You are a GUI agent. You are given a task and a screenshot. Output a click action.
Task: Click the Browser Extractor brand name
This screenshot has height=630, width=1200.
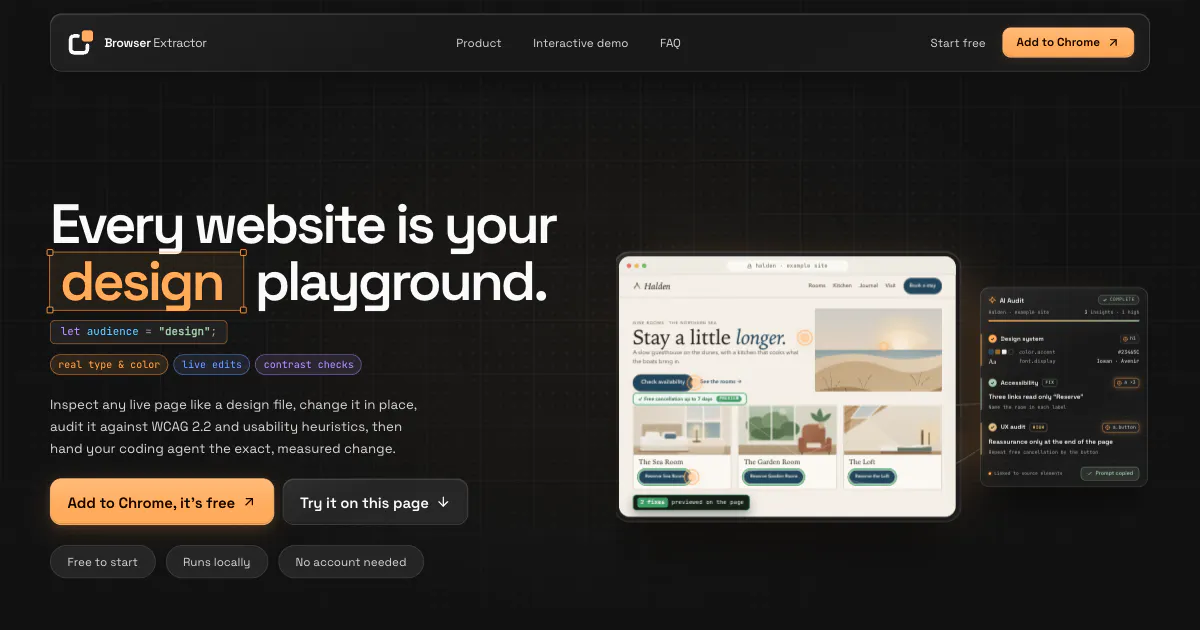[x=155, y=43]
